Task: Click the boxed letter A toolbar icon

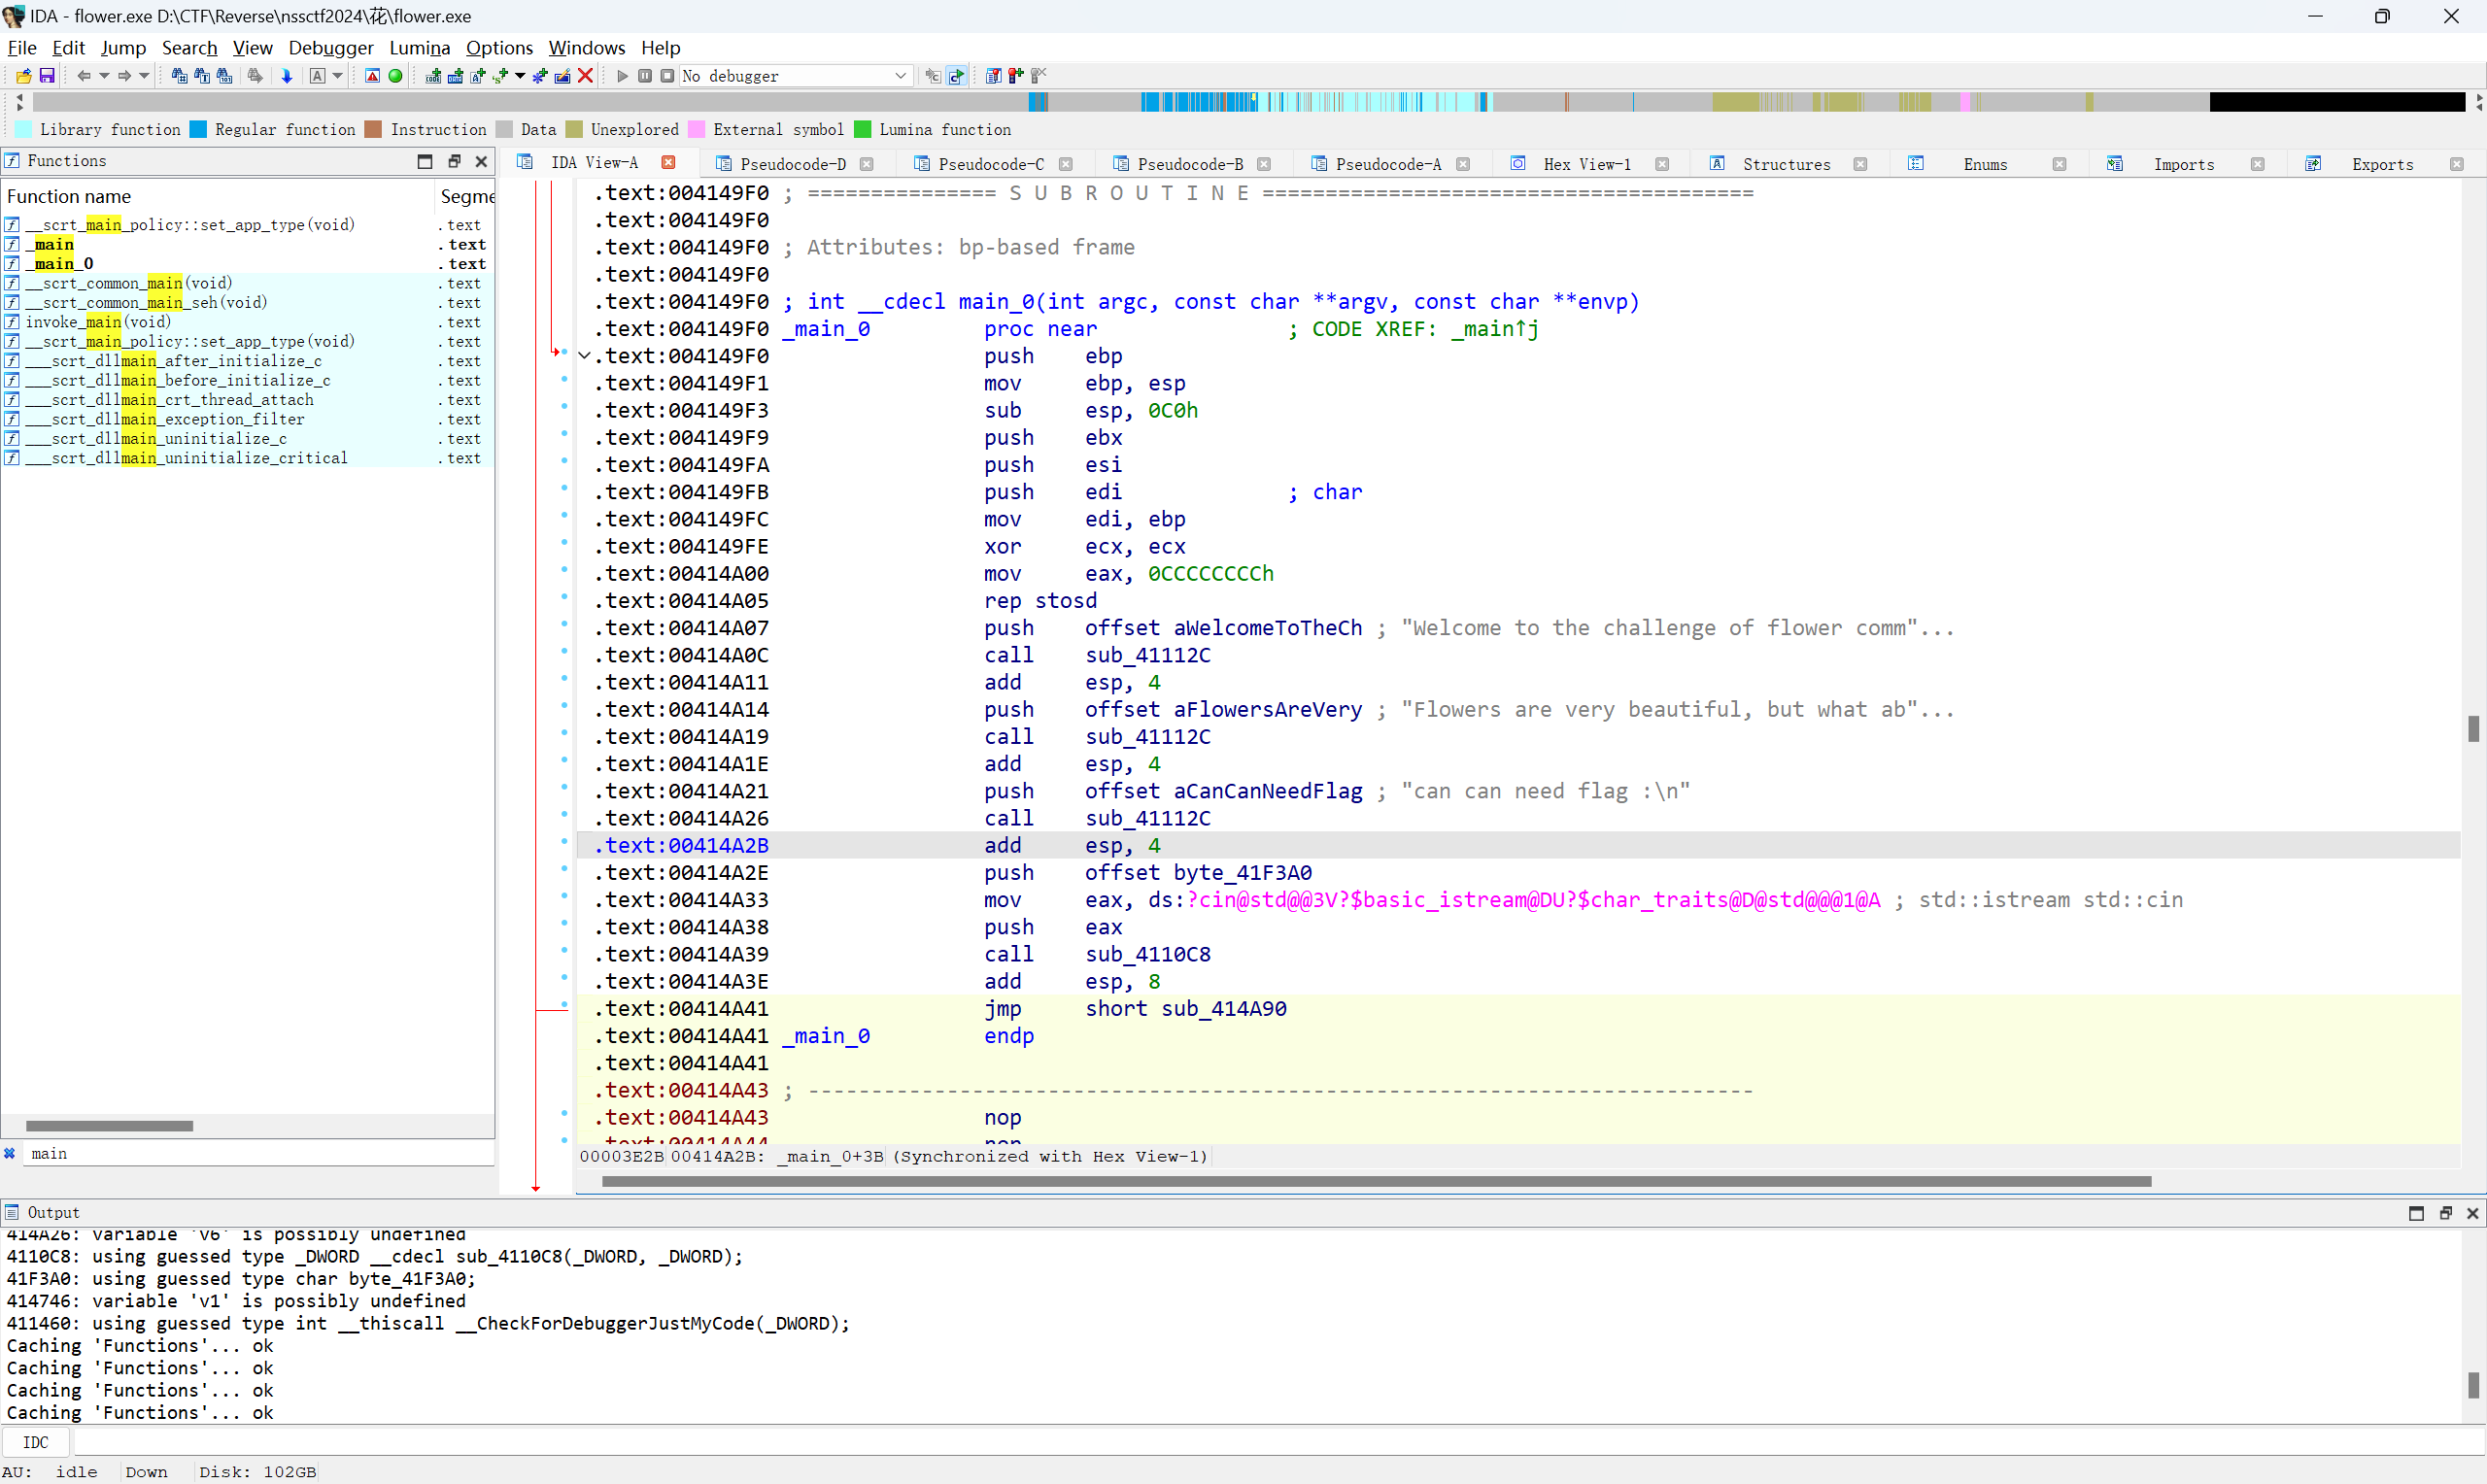Action: [317, 76]
